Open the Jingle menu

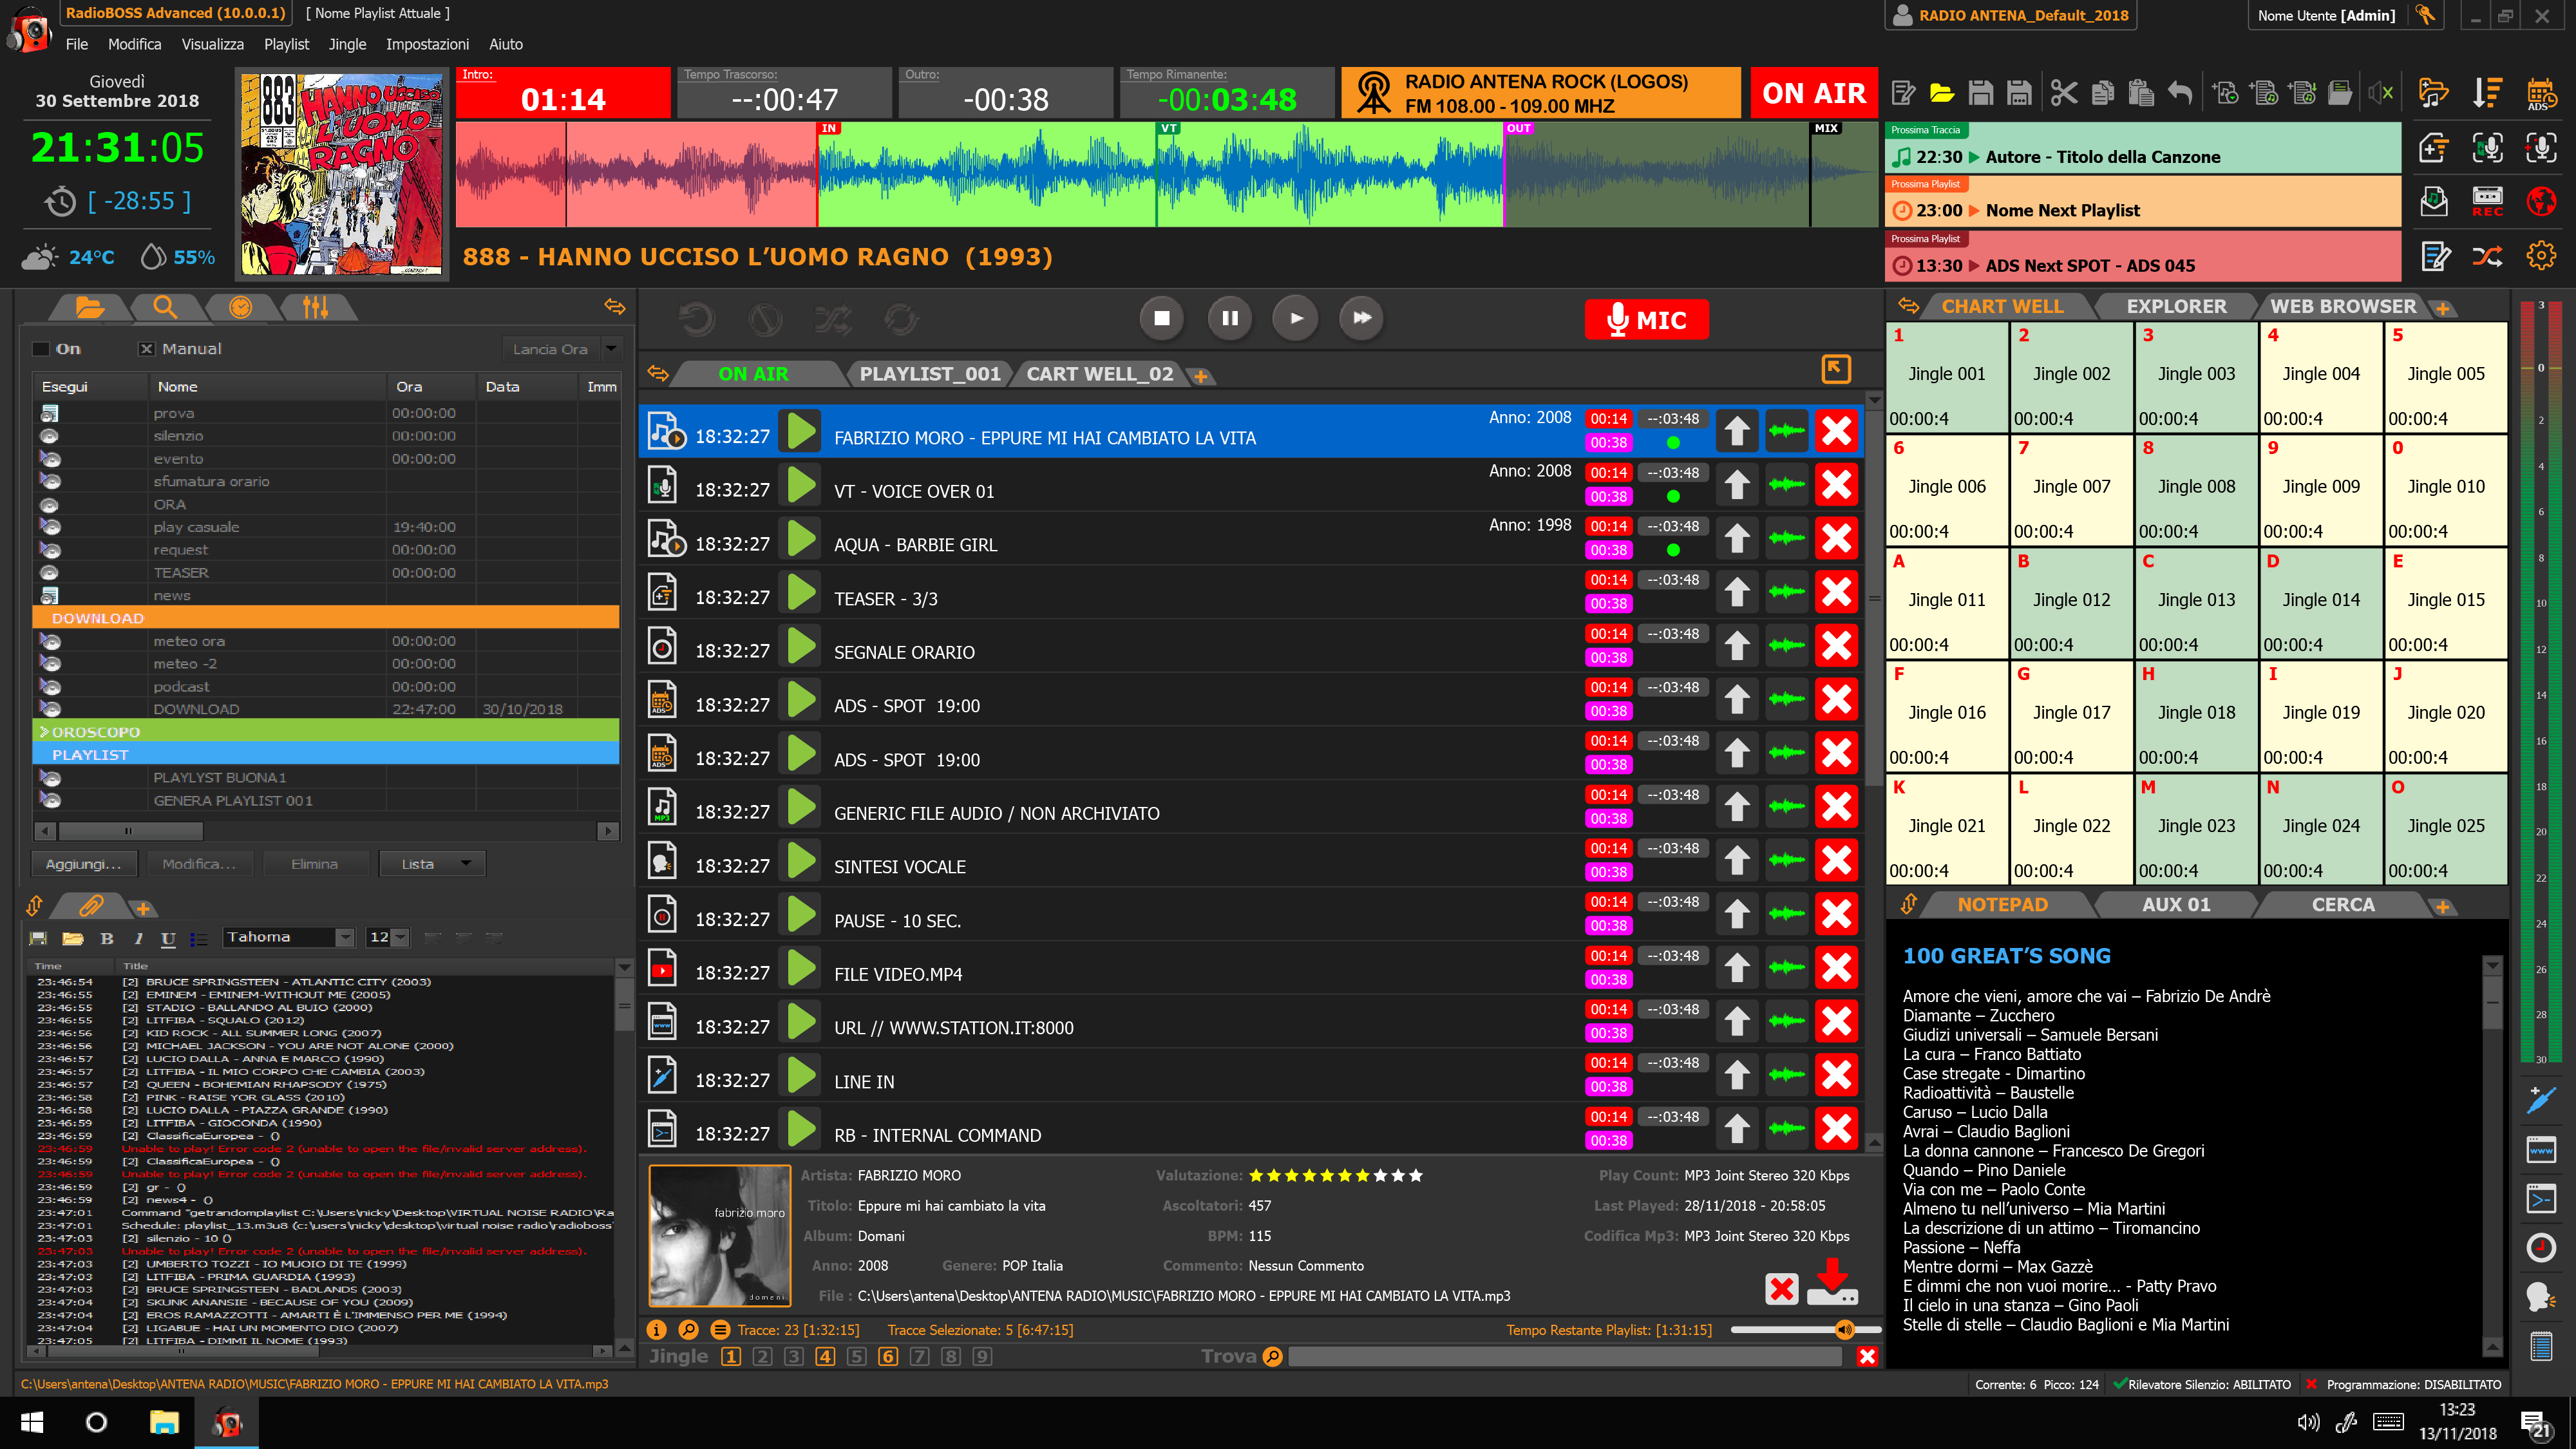pos(347,44)
